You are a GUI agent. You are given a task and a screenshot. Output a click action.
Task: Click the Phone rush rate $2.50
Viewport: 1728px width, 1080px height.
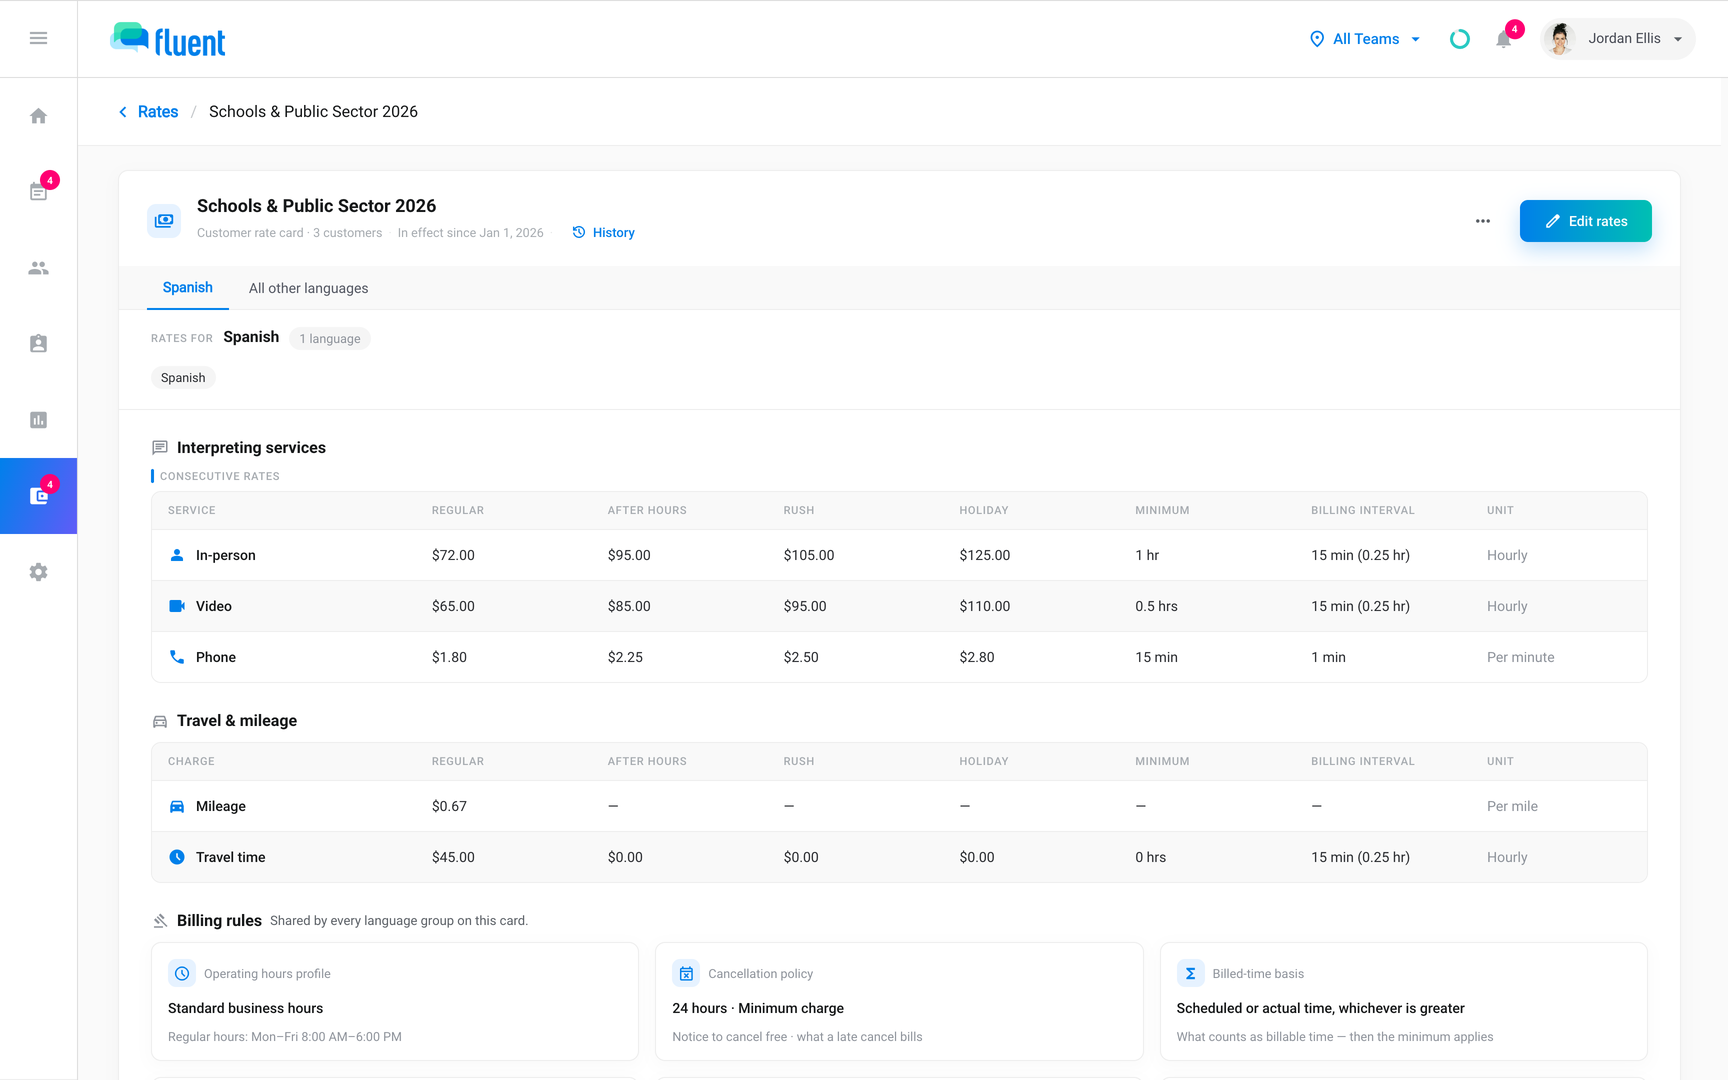click(800, 657)
